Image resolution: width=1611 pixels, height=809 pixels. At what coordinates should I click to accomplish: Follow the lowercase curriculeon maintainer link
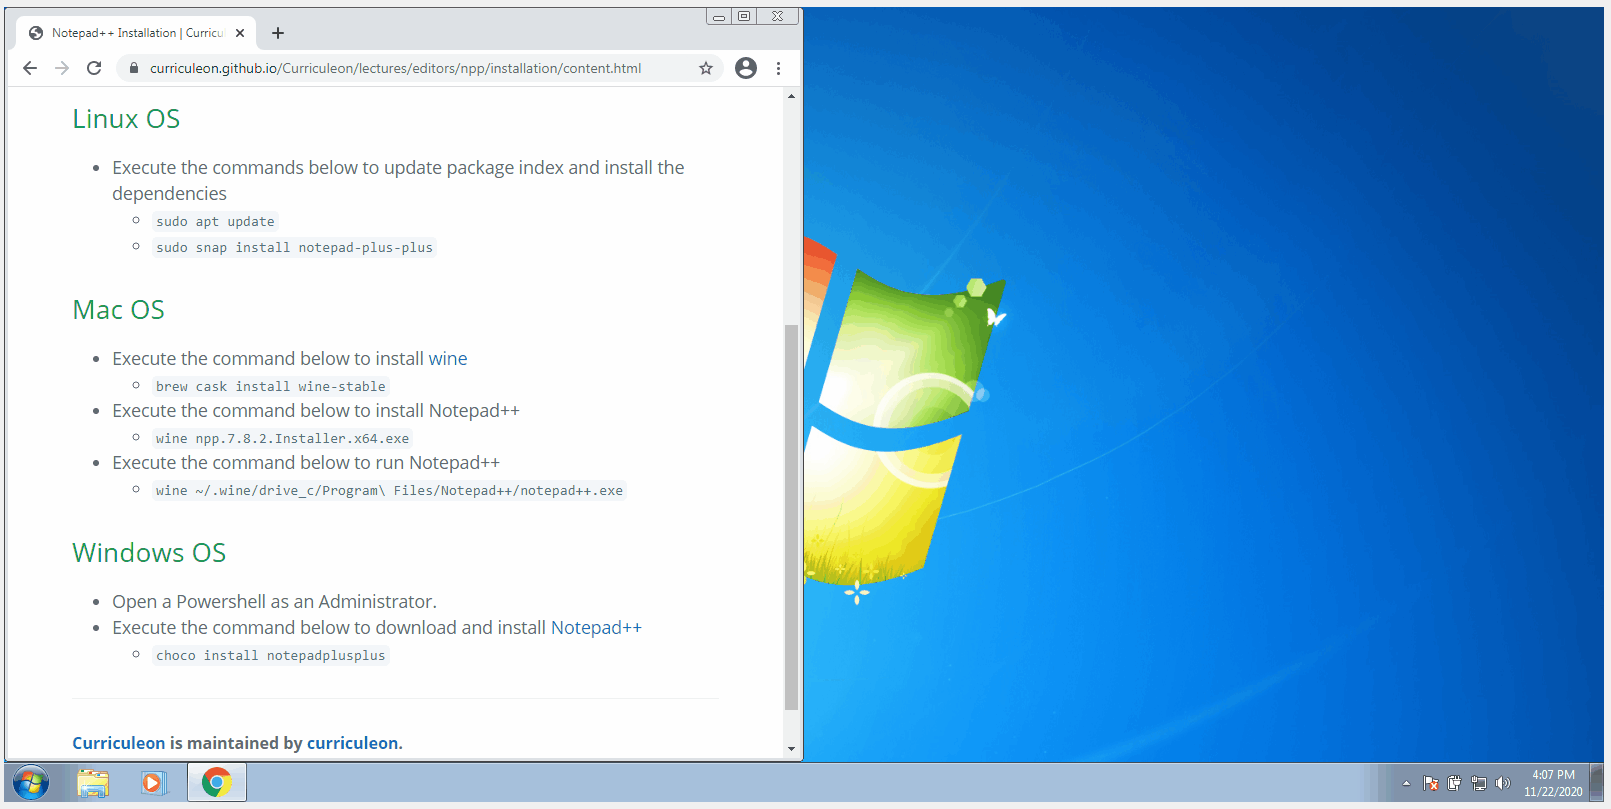(352, 743)
